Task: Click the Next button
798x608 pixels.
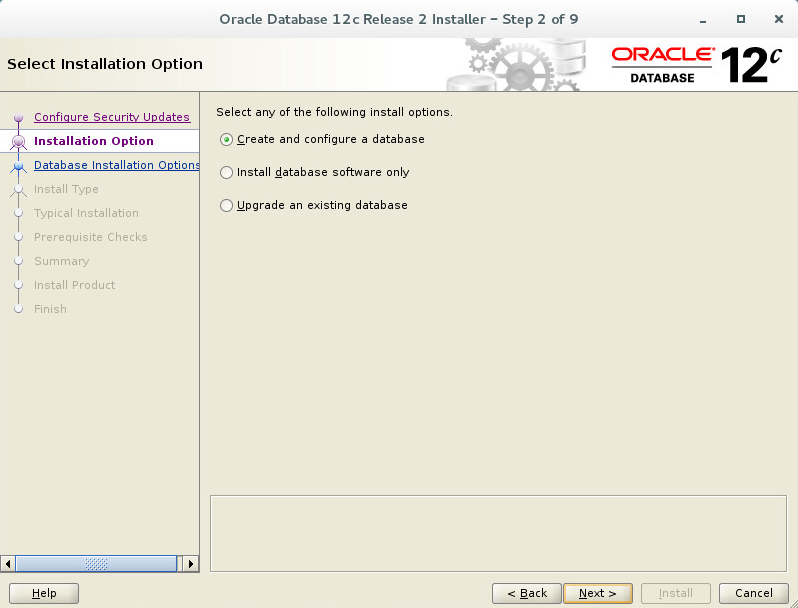Action: pyautogui.click(x=598, y=593)
